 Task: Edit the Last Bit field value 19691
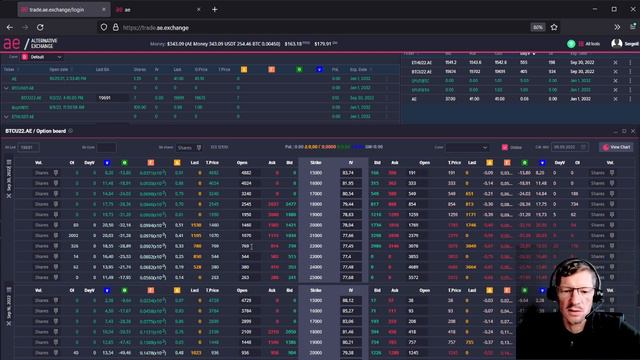(113, 98)
